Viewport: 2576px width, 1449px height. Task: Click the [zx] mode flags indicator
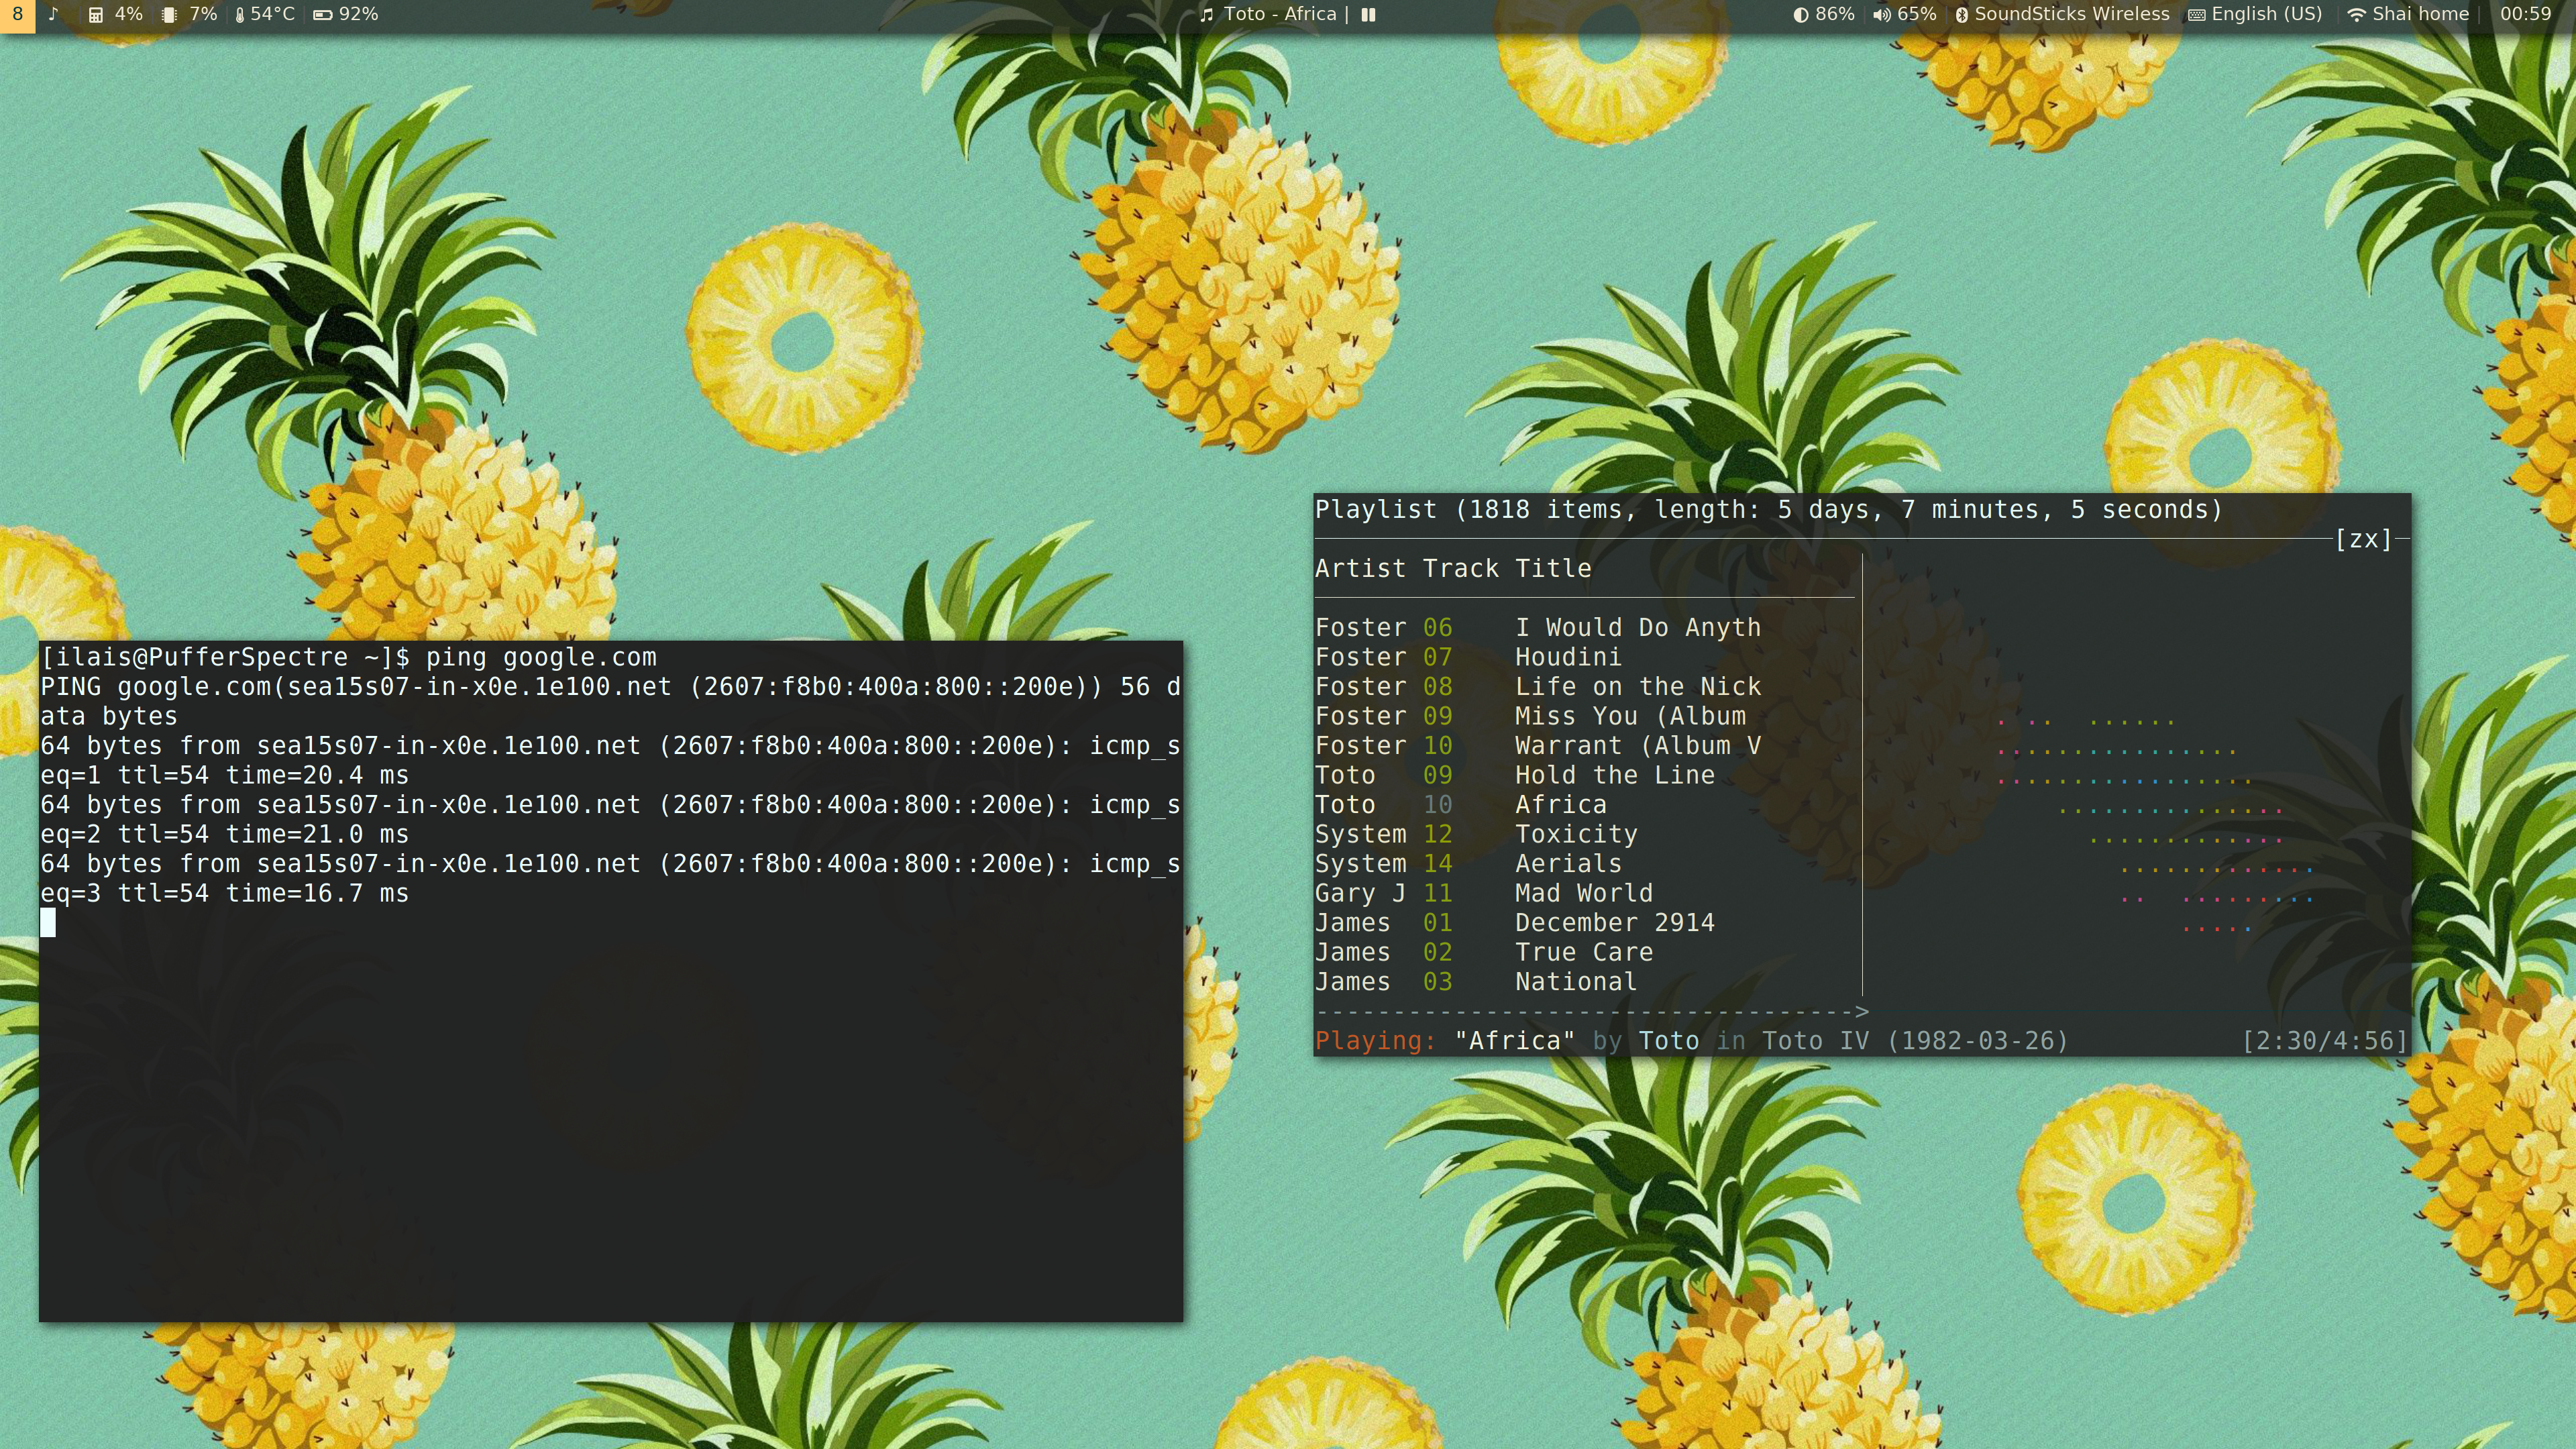click(x=2363, y=540)
